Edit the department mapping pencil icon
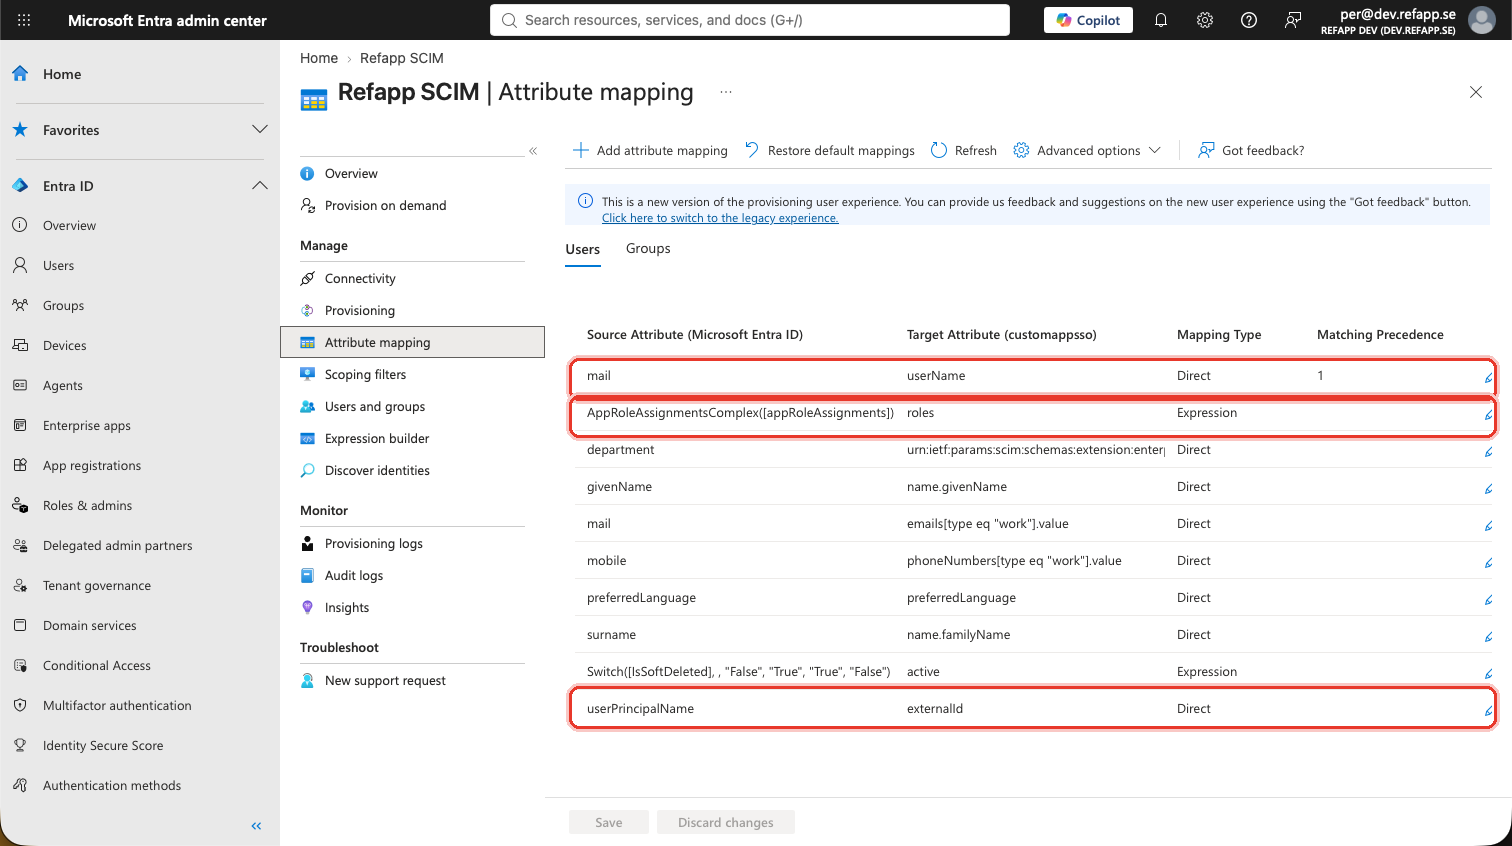 pos(1488,452)
